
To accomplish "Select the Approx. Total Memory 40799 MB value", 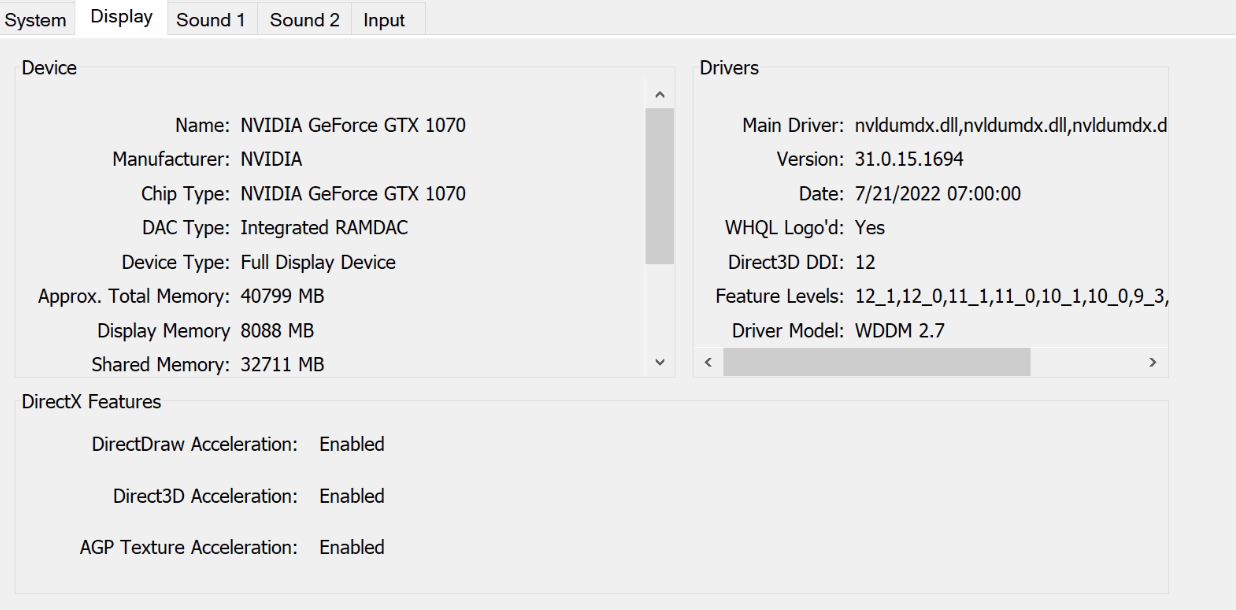I will [281, 296].
